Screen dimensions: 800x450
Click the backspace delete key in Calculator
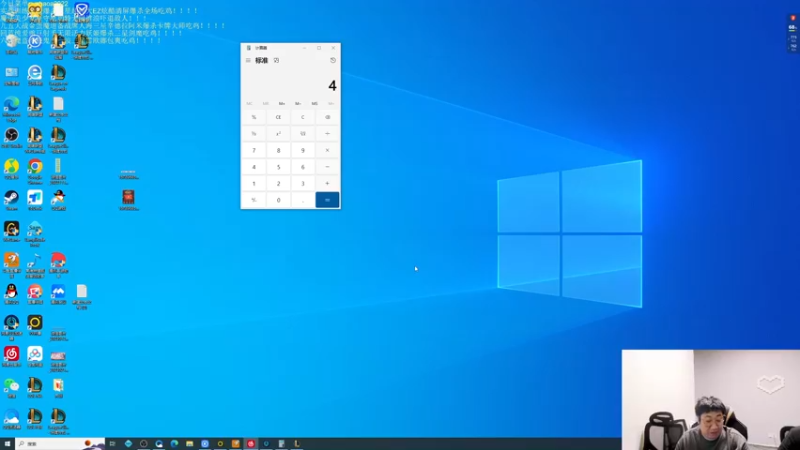(x=328, y=117)
